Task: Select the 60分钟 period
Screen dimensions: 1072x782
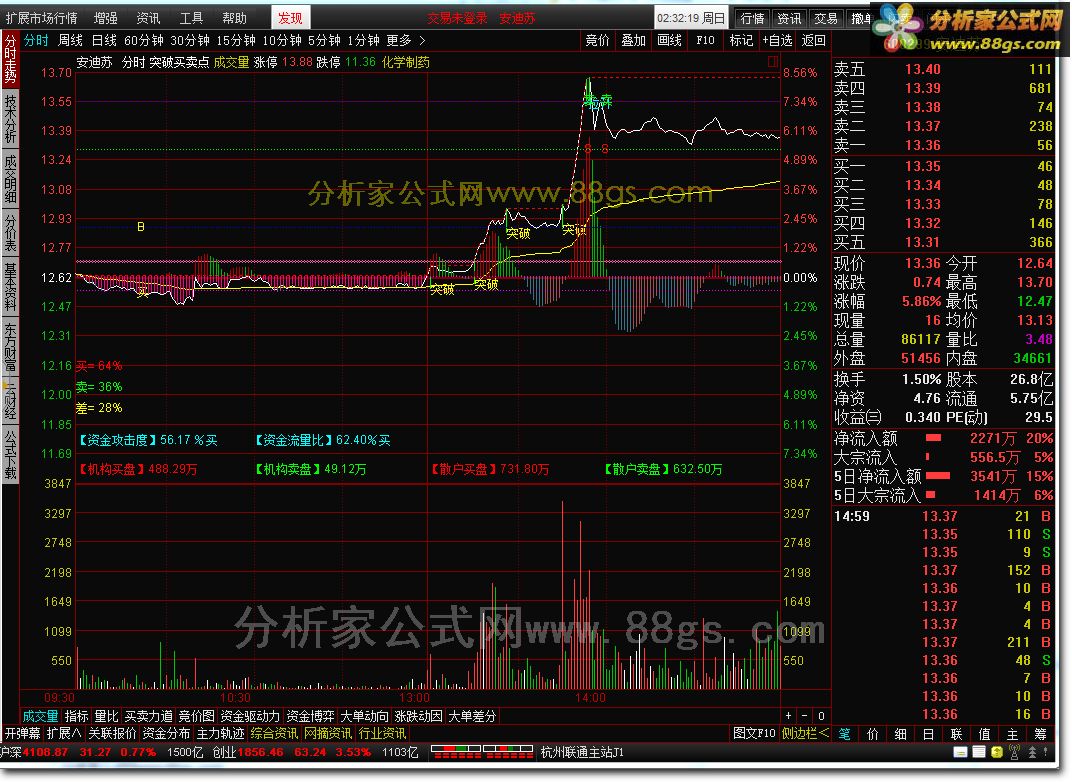Action: pyautogui.click(x=144, y=40)
